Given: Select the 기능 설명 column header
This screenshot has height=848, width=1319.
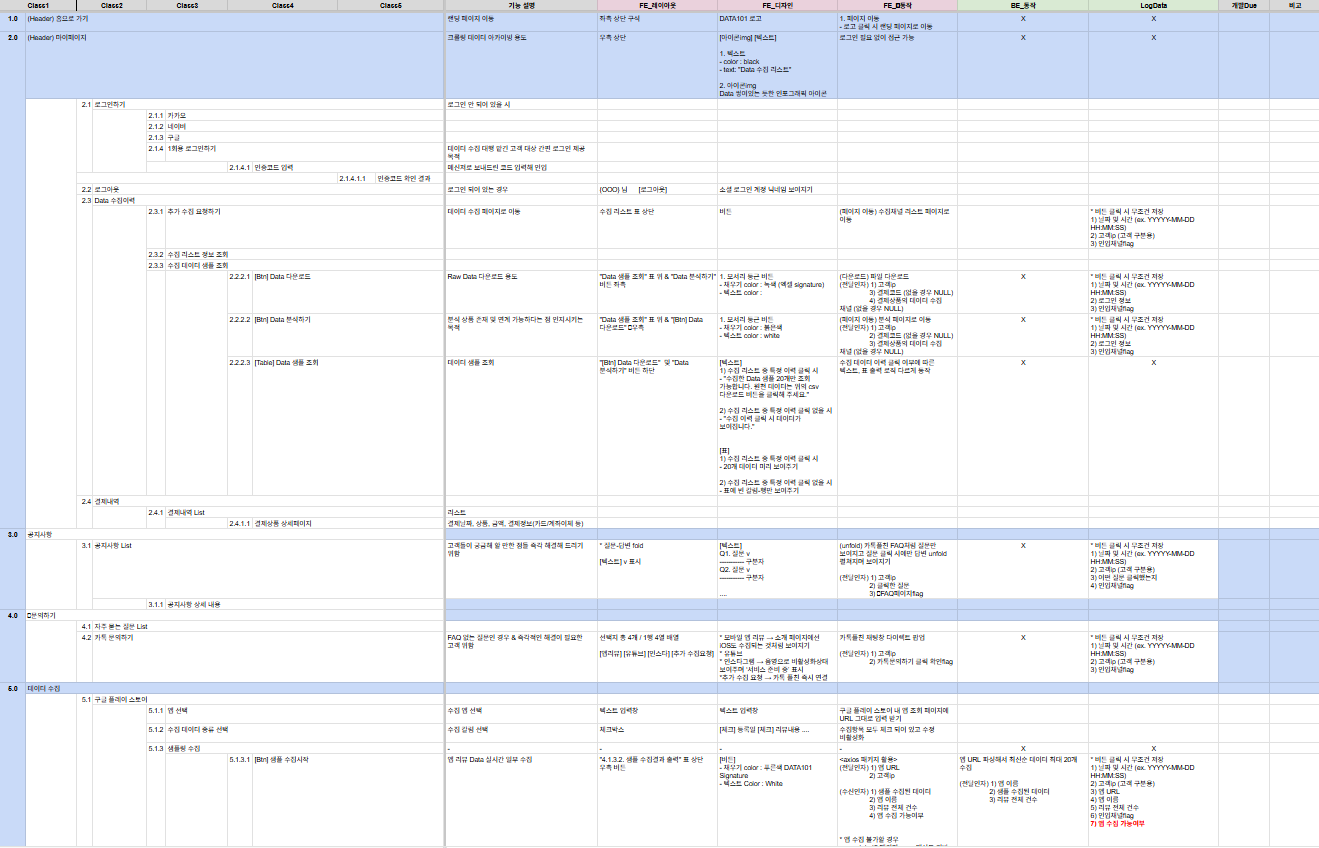Looking at the screenshot, I should tap(520, 6).
